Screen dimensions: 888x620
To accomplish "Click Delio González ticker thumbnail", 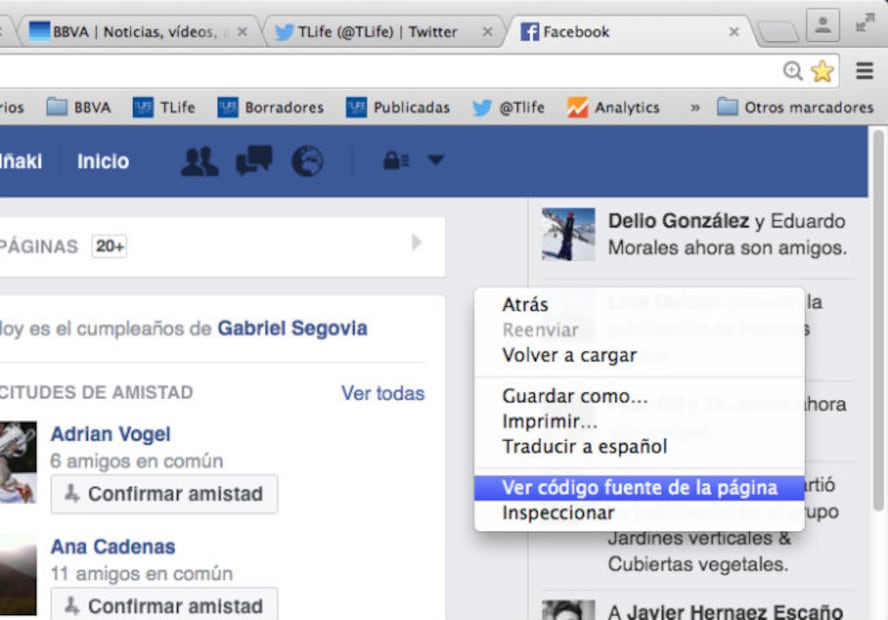I will [x=568, y=234].
